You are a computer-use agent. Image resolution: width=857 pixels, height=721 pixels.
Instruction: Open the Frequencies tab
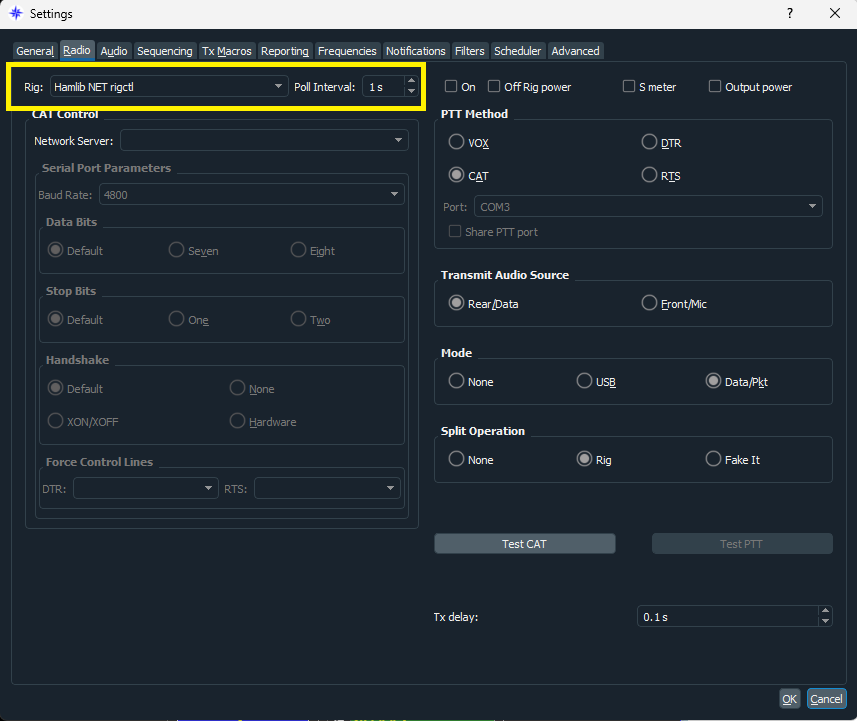click(x=347, y=51)
